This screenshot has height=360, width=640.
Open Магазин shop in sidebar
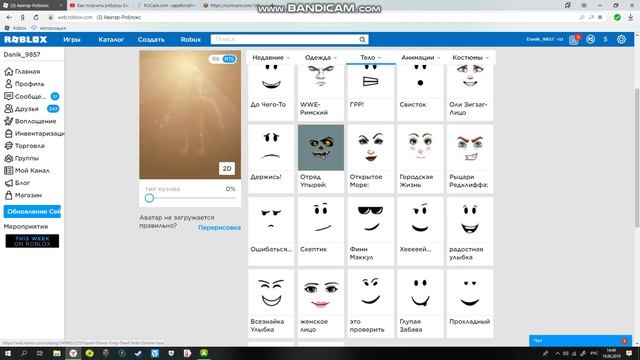tap(23, 195)
